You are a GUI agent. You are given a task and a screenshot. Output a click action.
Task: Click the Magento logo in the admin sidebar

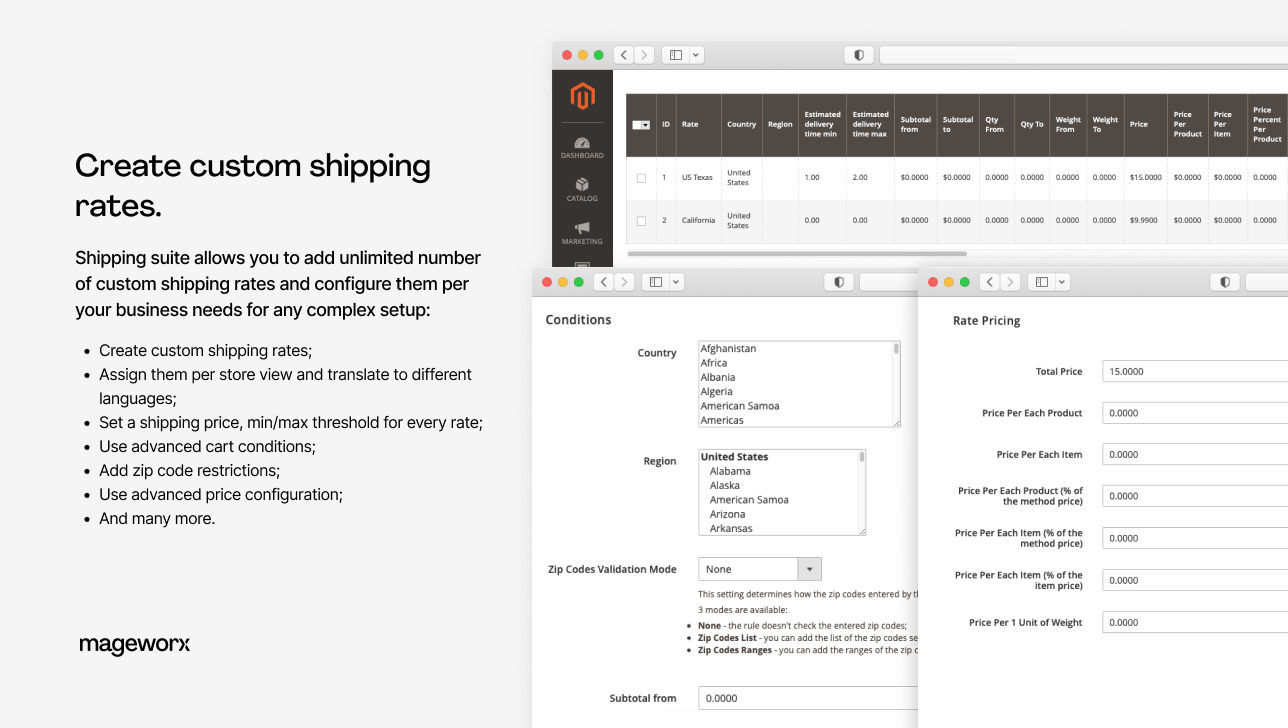coord(583,97)
